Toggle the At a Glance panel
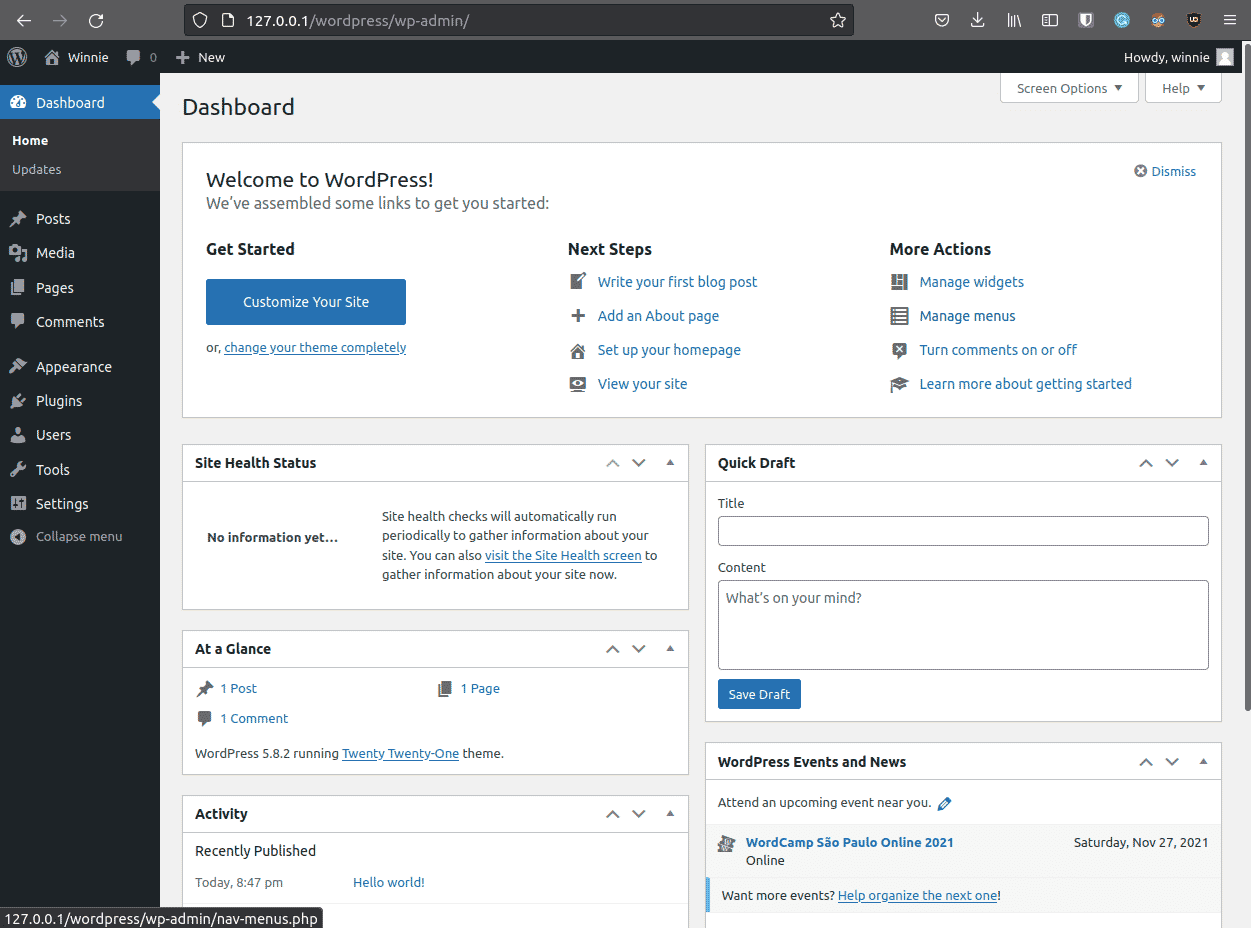Viewport: 1251px width, 928px height. (670, 649)
